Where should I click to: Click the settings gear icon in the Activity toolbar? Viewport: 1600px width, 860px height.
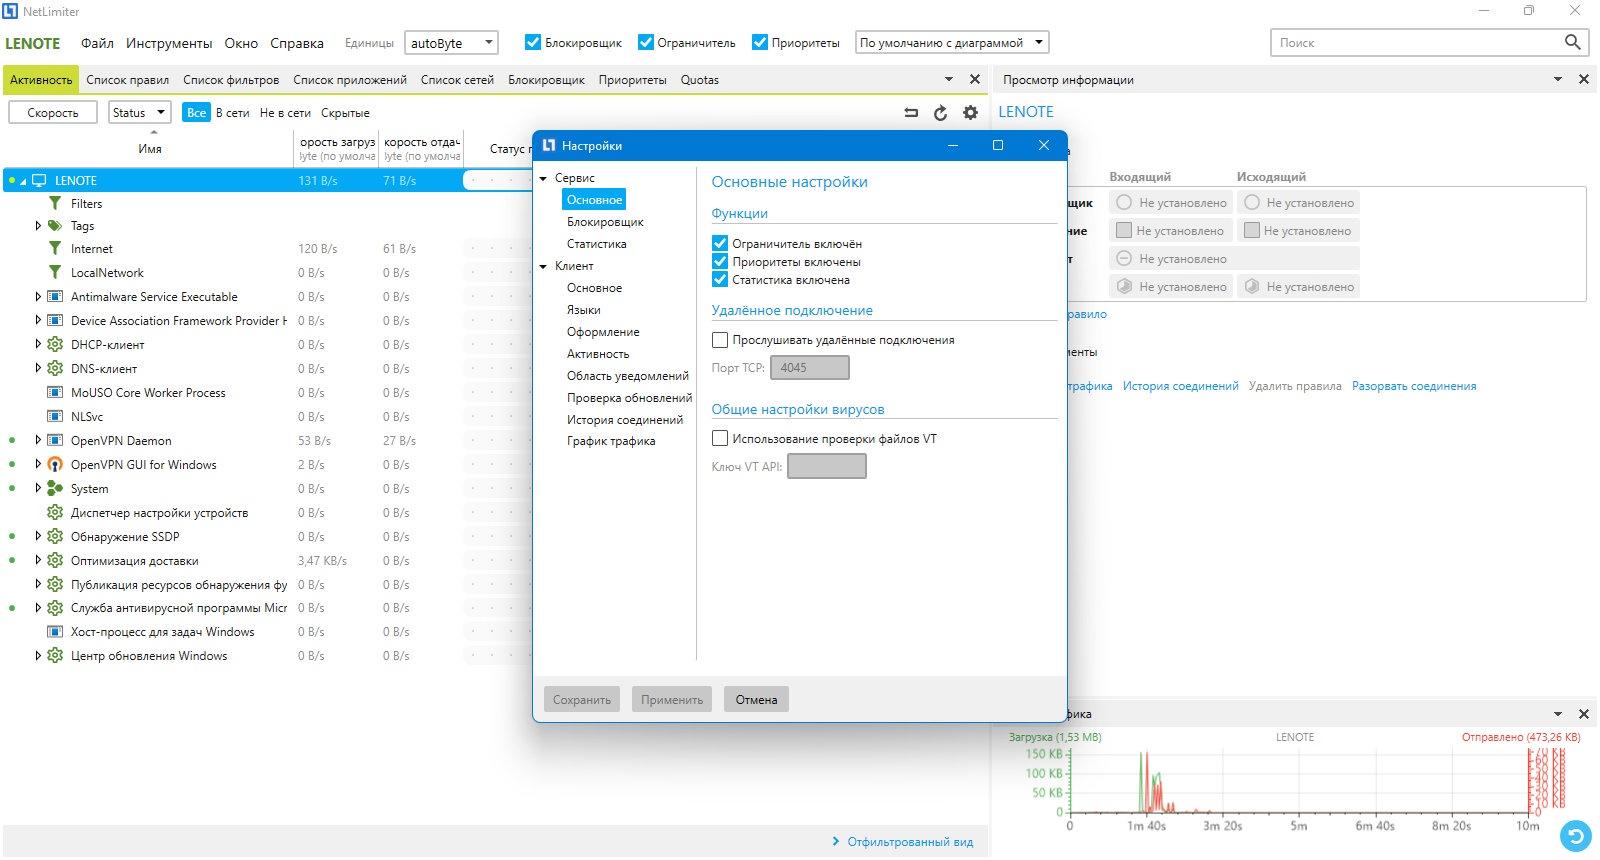click(x=970, y=113)
